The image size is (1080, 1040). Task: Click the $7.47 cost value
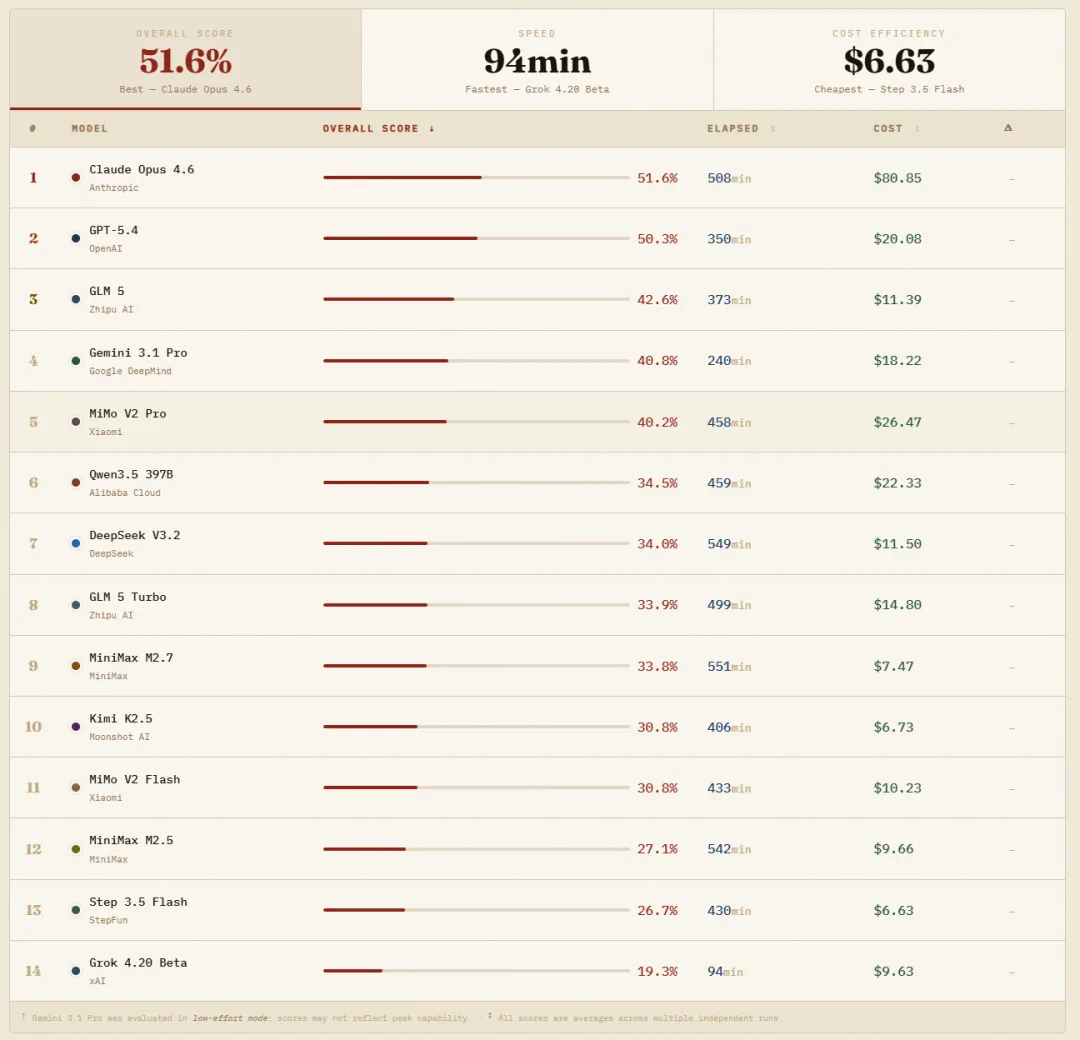[893, 667]
